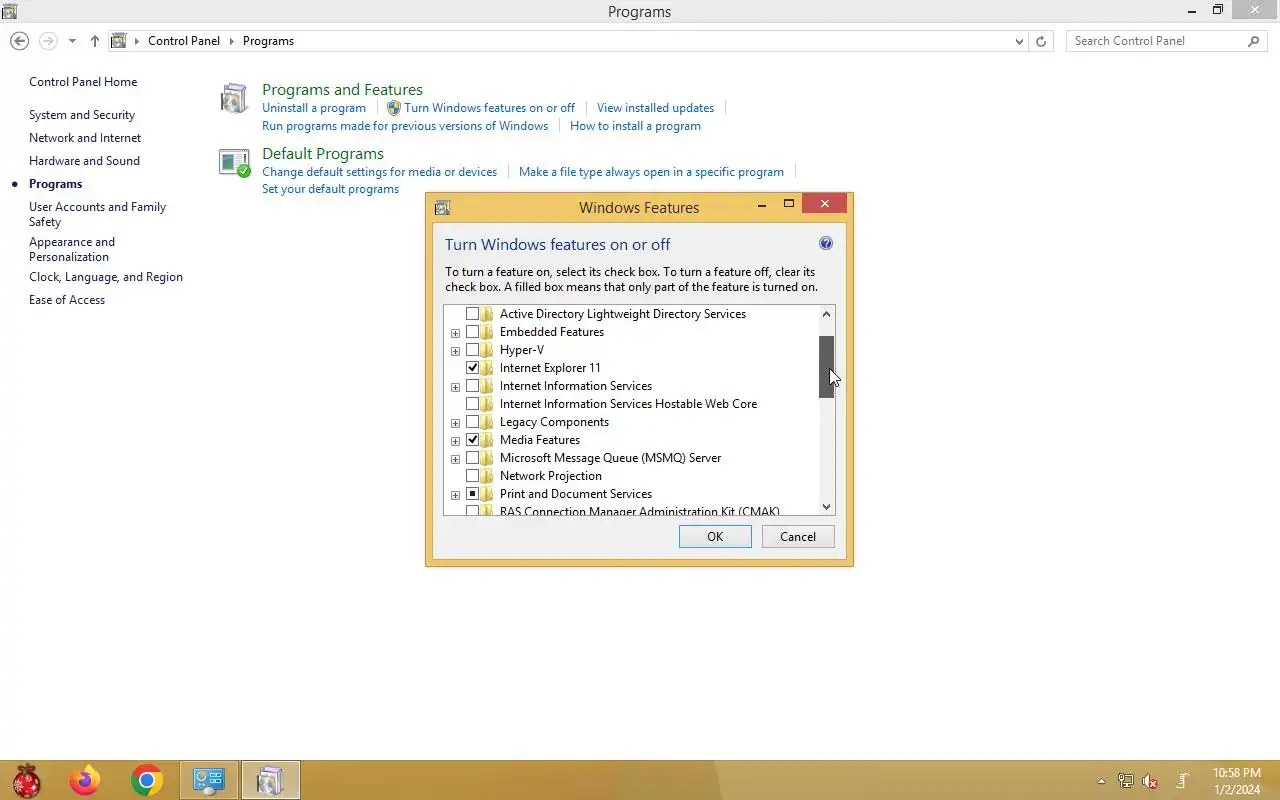Click the Windows Features title bar icon
The image size is (1280, 800).
(442, 208)
